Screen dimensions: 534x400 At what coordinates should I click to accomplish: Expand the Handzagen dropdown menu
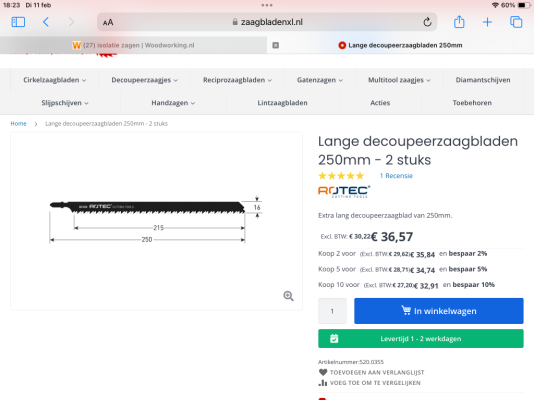[173, 103]
